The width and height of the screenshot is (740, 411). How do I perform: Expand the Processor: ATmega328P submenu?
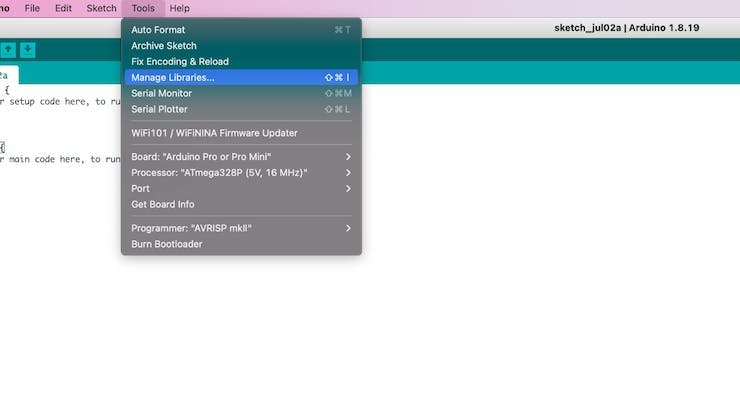tap(241, 173)
